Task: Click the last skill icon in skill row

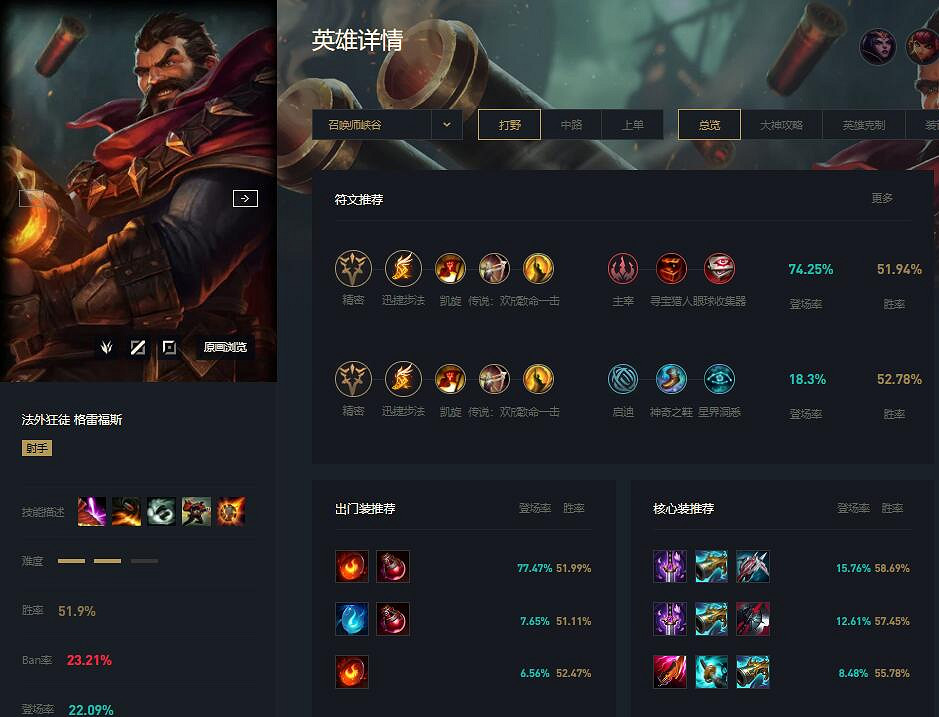Action: 231,512
